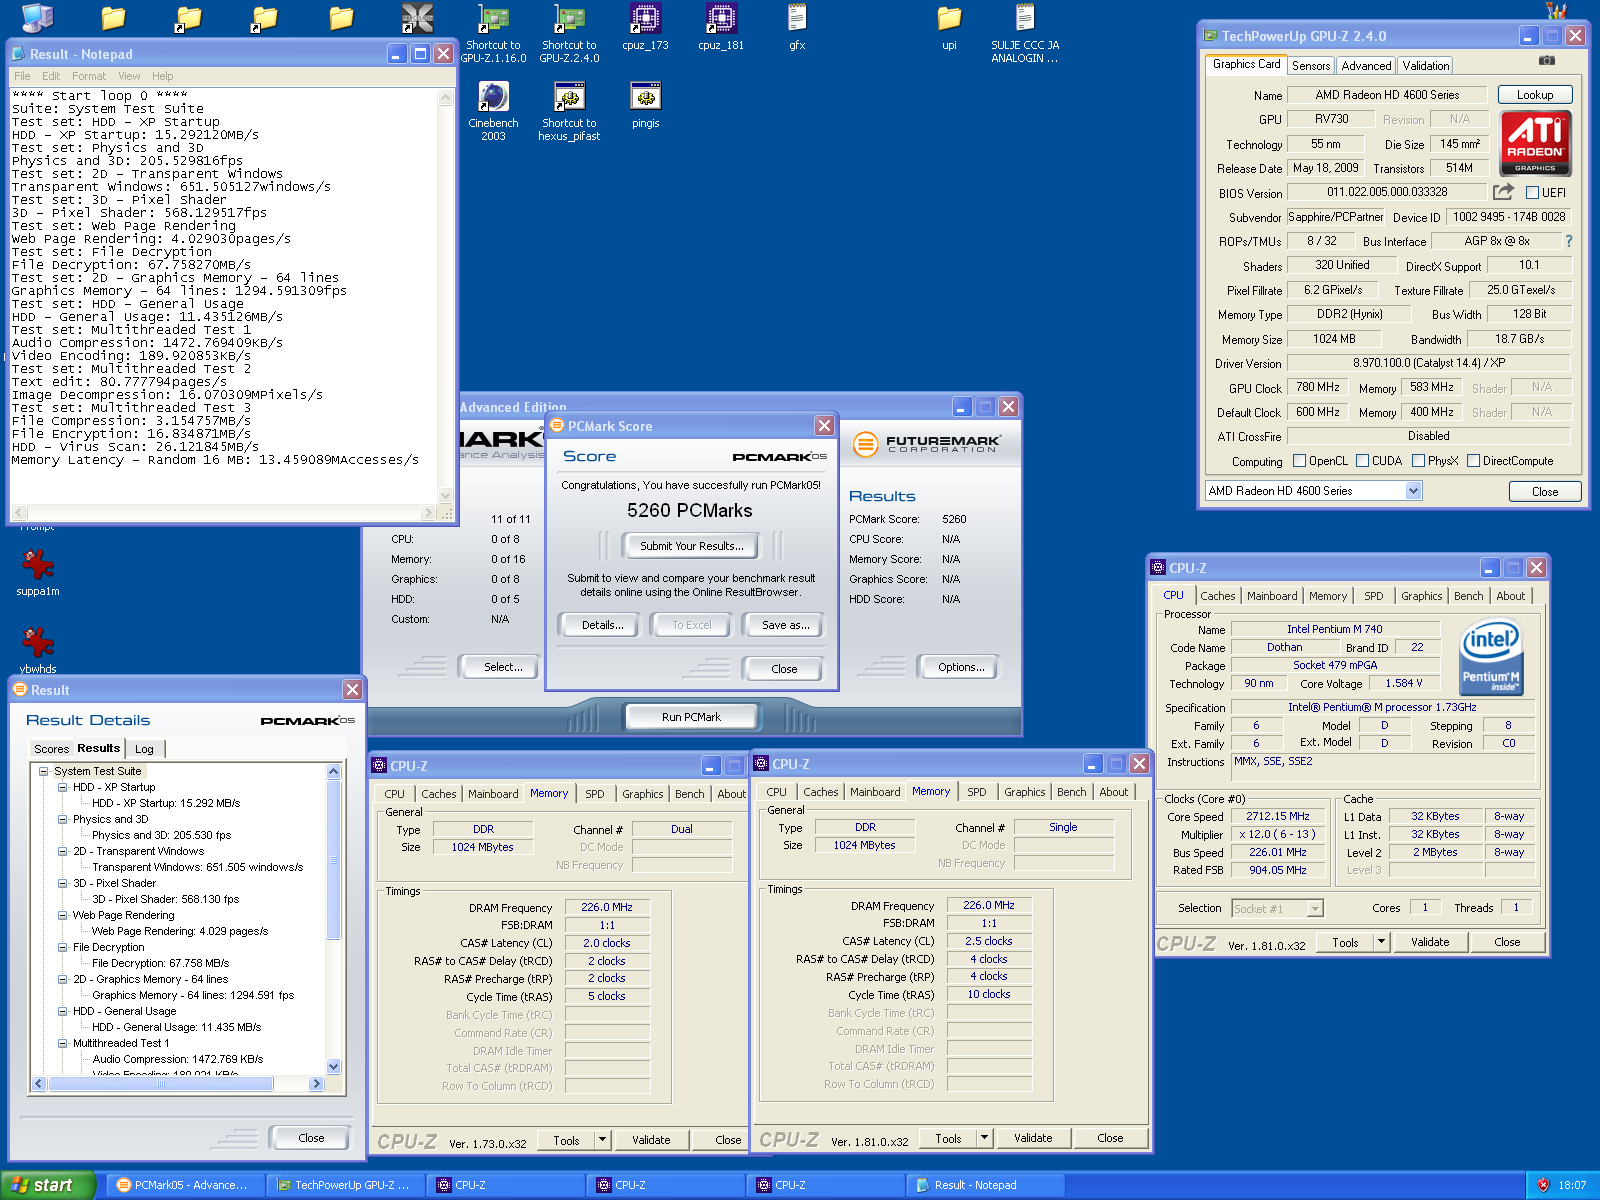
Task: Click Submit Your Results button
Action: pyautogui.click(x=691, y=546)
